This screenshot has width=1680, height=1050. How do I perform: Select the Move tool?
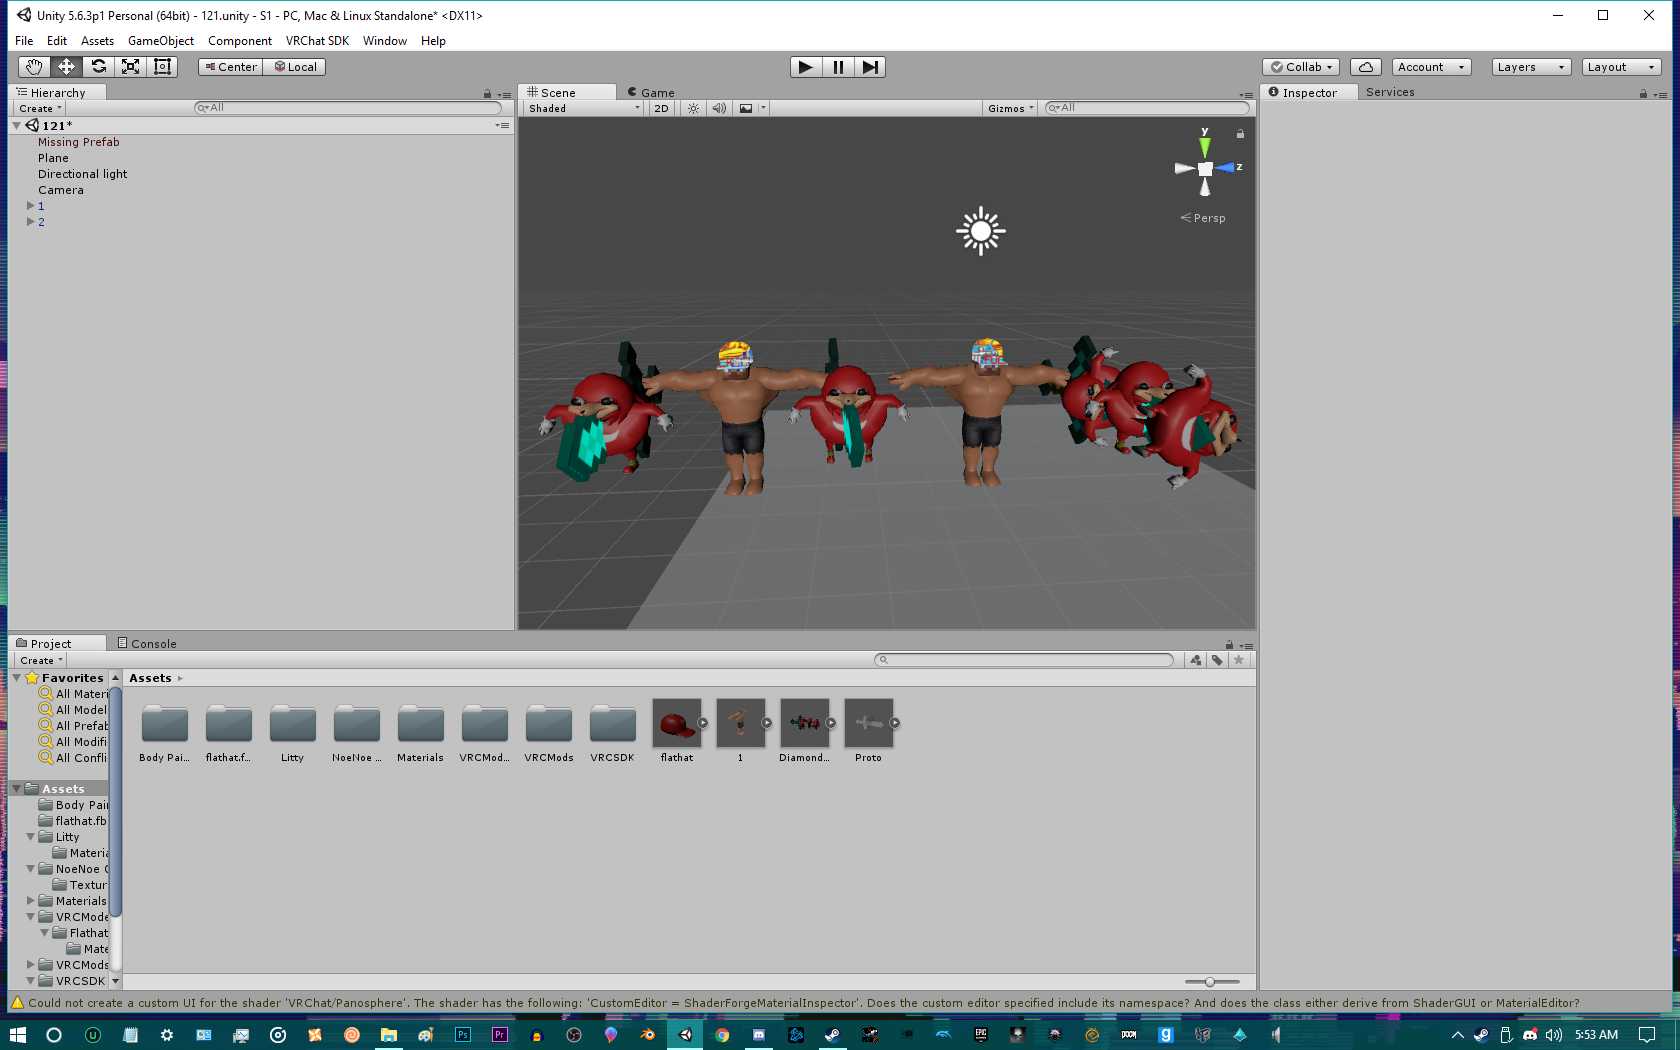[66, 67]
